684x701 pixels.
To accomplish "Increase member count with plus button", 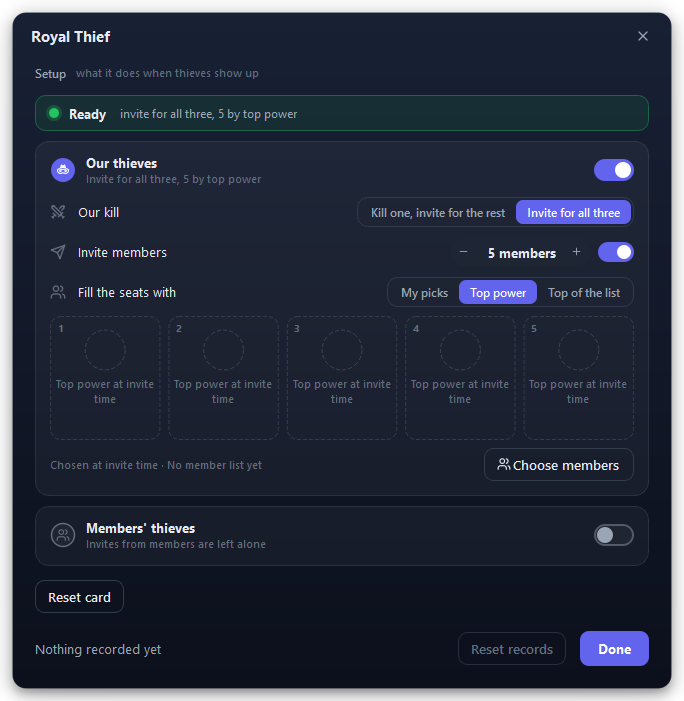I will point(576,252).
